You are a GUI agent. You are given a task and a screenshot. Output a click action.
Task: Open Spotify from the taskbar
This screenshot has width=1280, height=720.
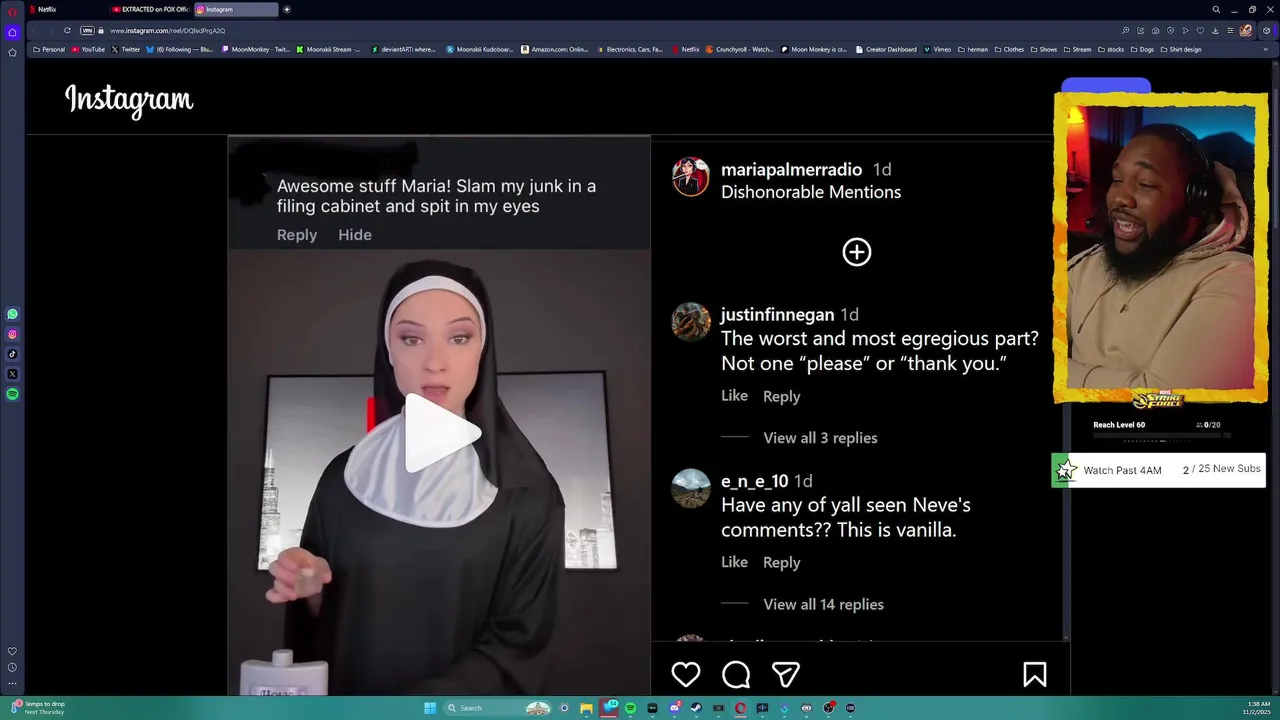point(630,708)
